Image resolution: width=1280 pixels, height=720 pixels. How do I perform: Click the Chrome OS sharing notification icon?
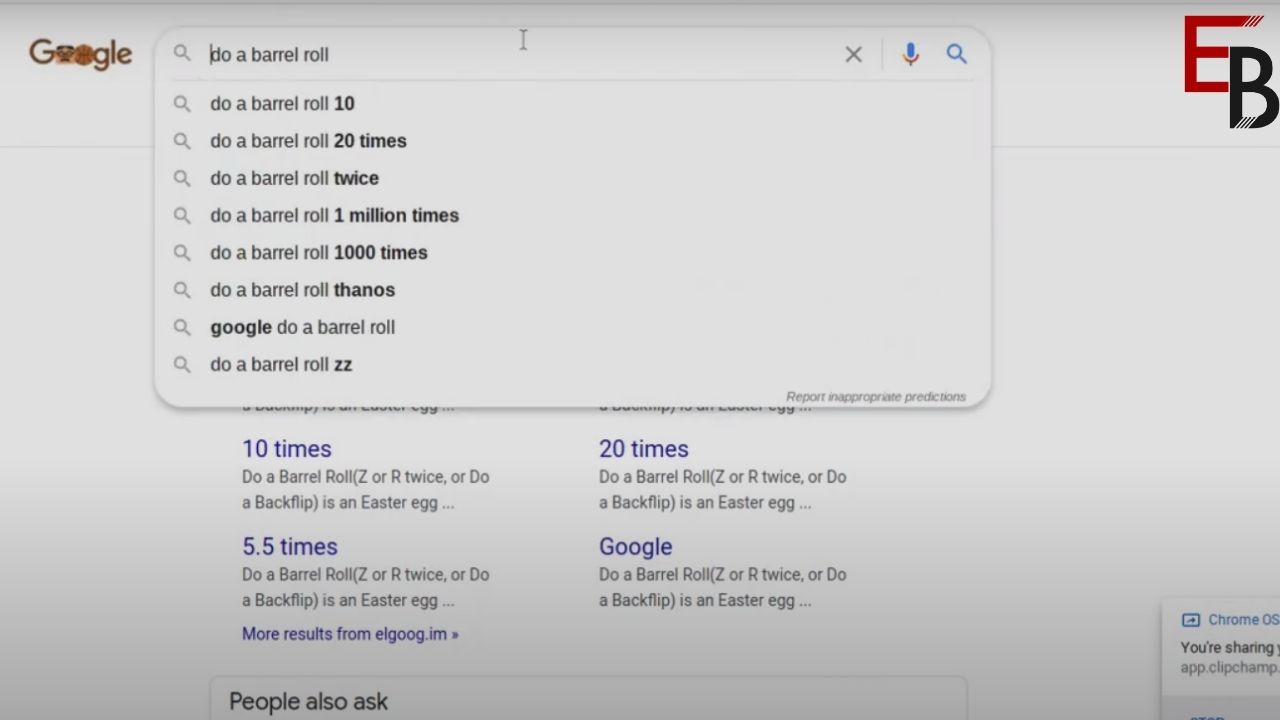coord(1190,620)
